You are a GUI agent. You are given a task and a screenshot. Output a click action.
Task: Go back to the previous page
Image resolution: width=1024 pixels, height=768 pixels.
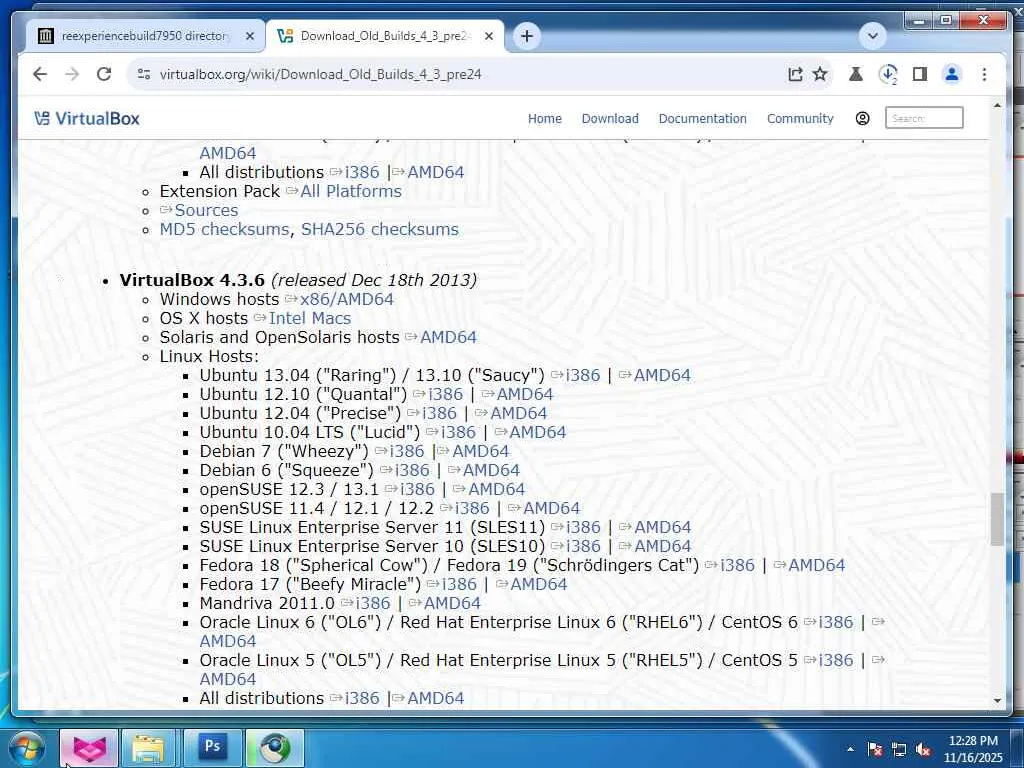pos(40,74)
